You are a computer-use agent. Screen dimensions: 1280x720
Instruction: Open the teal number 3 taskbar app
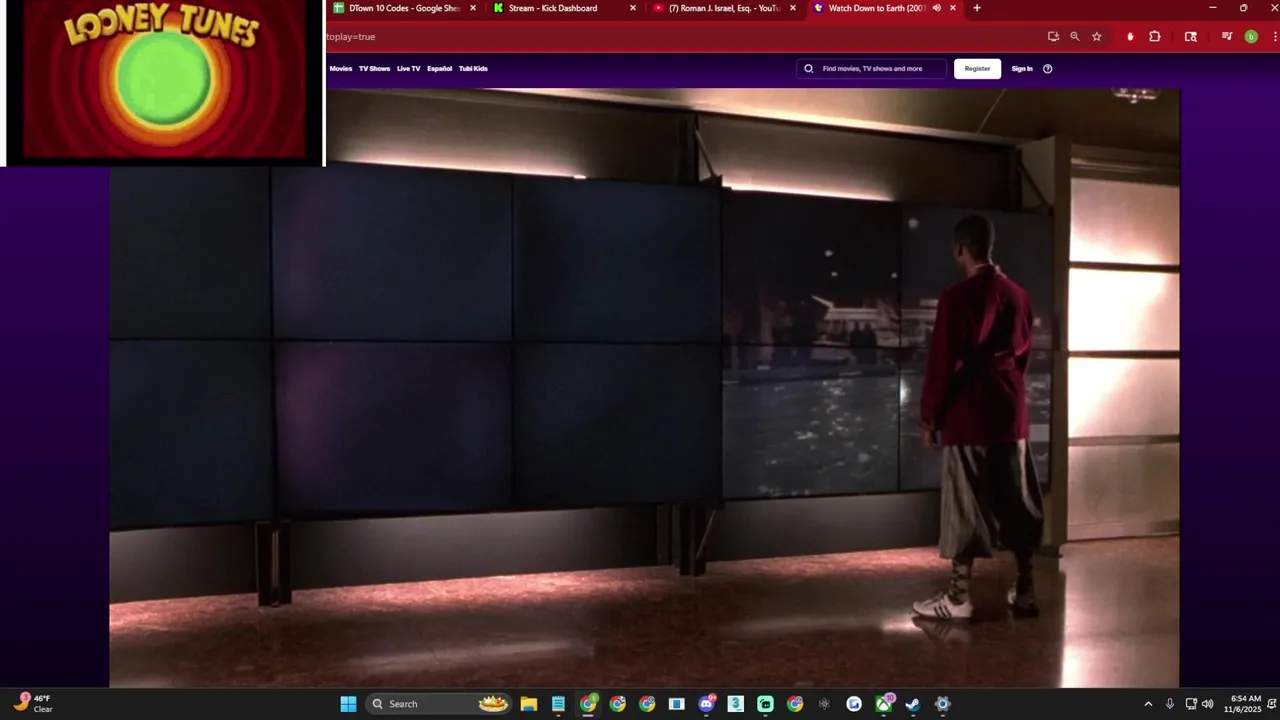pos(735,704)
